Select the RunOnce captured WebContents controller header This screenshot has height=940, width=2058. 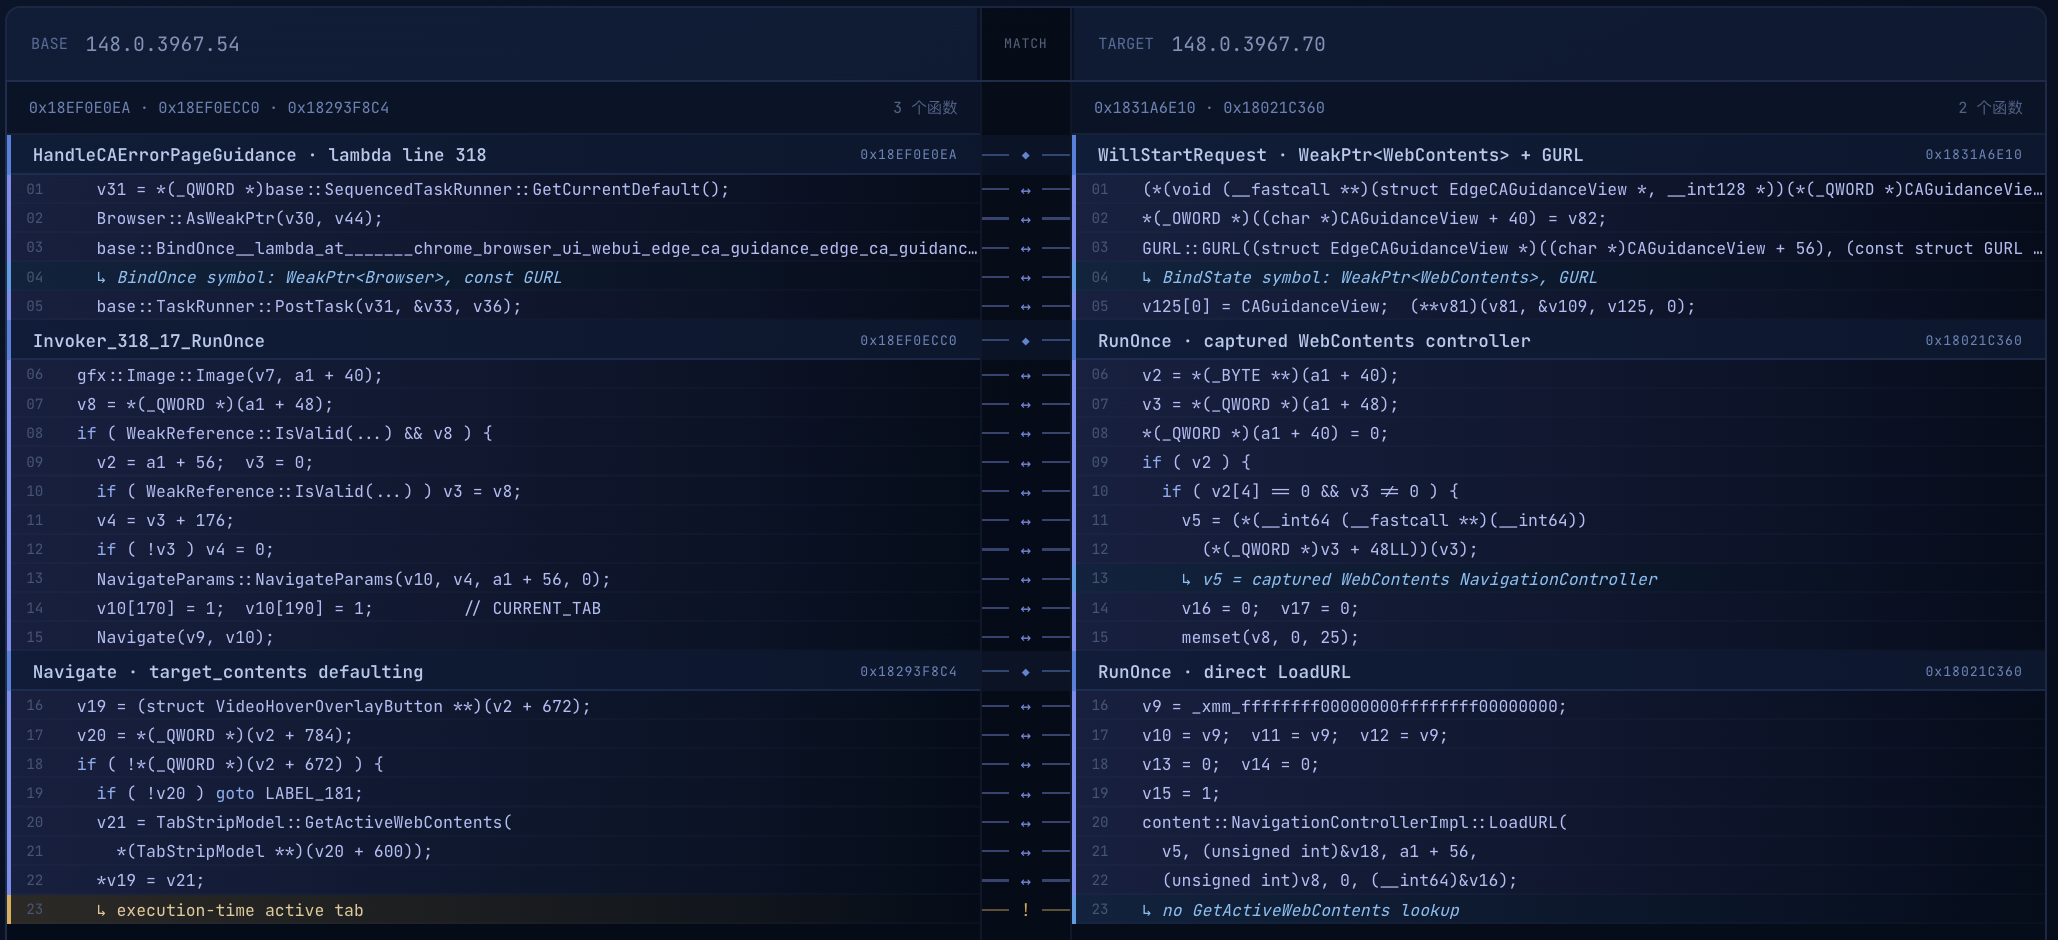pos(1559,341)
